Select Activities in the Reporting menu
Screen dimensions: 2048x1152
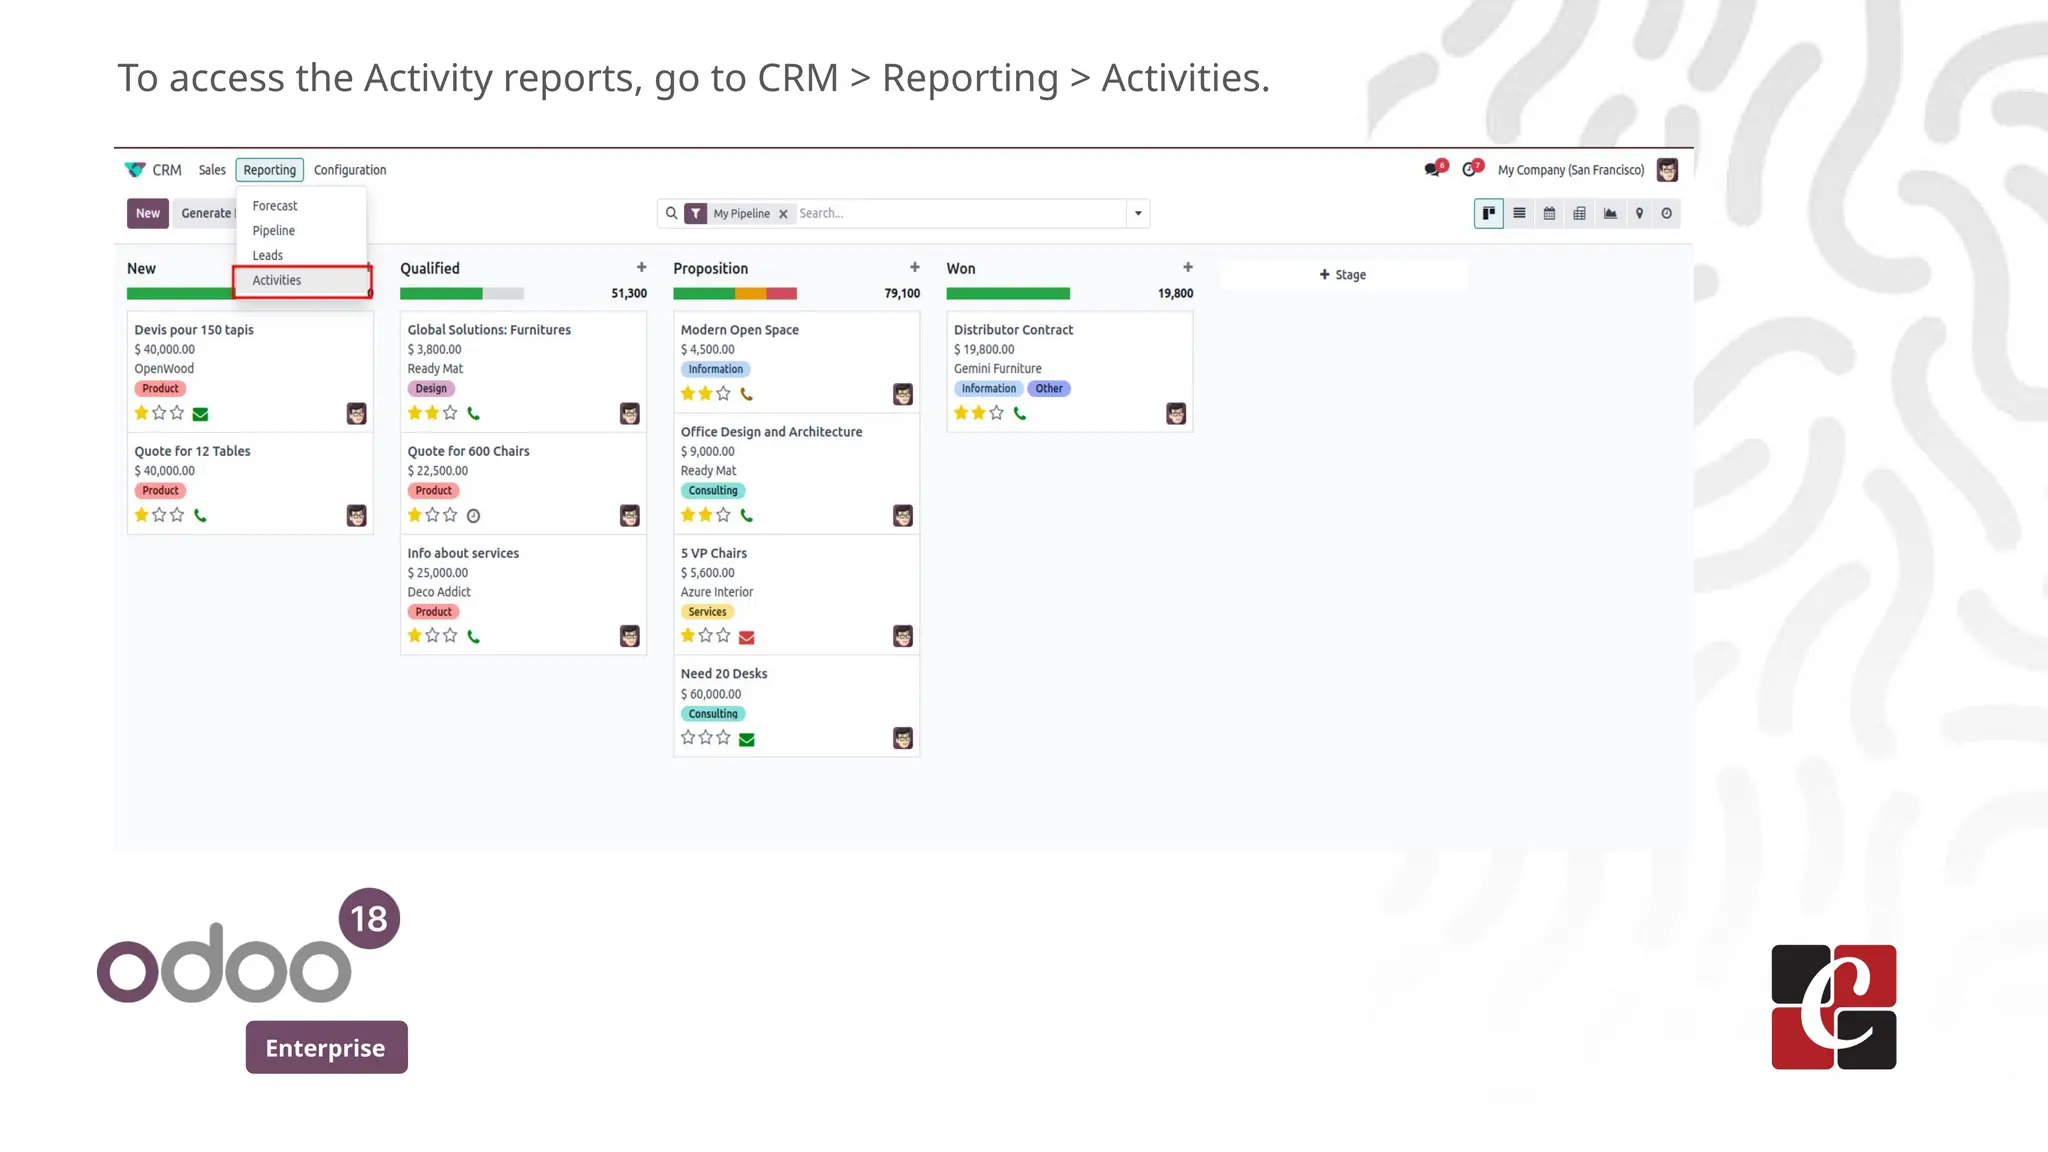point(277,281)
